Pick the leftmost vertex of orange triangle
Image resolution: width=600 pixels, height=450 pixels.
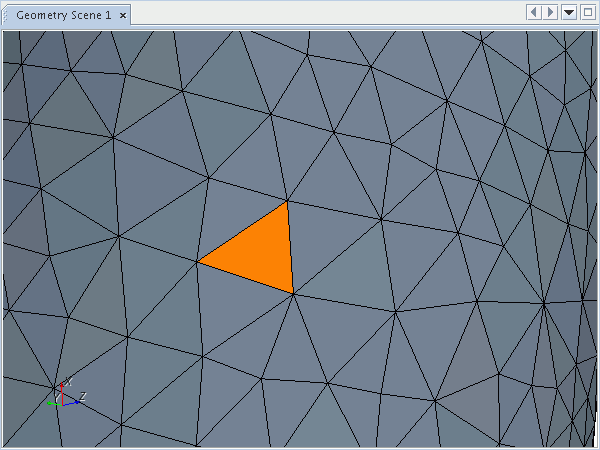point(197,262)
